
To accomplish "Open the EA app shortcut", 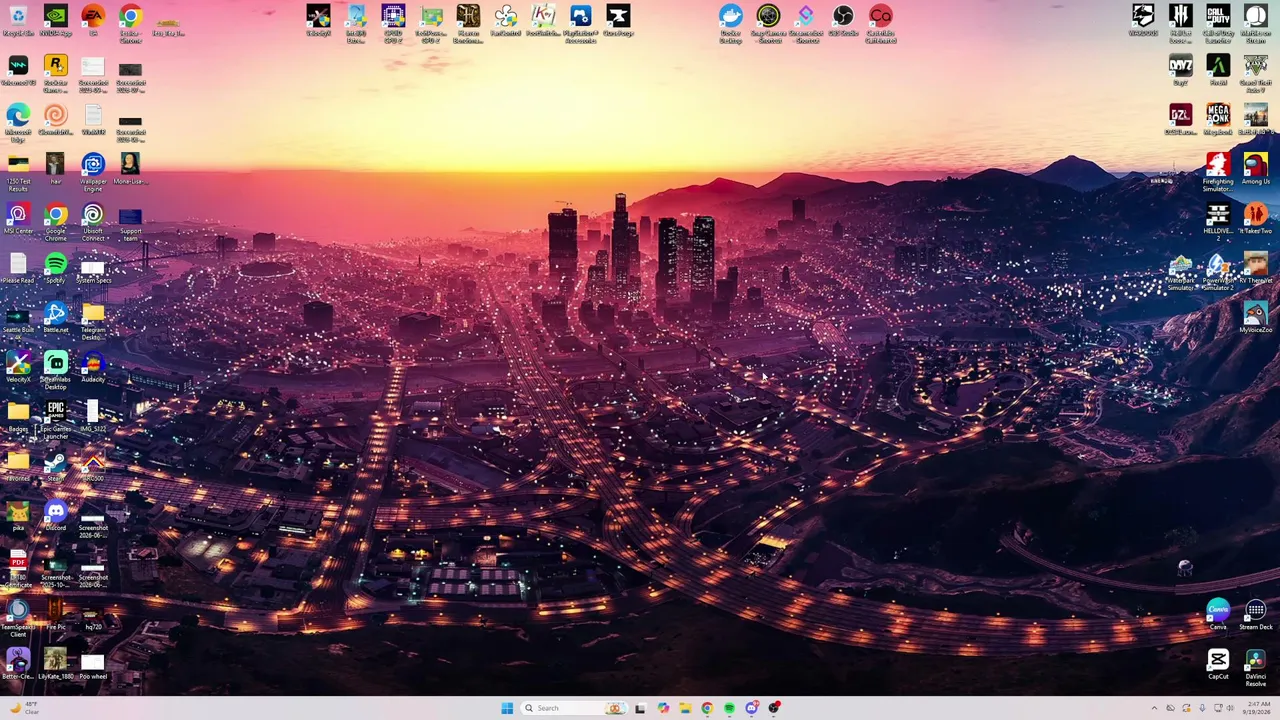I will [x=93, y=21].
